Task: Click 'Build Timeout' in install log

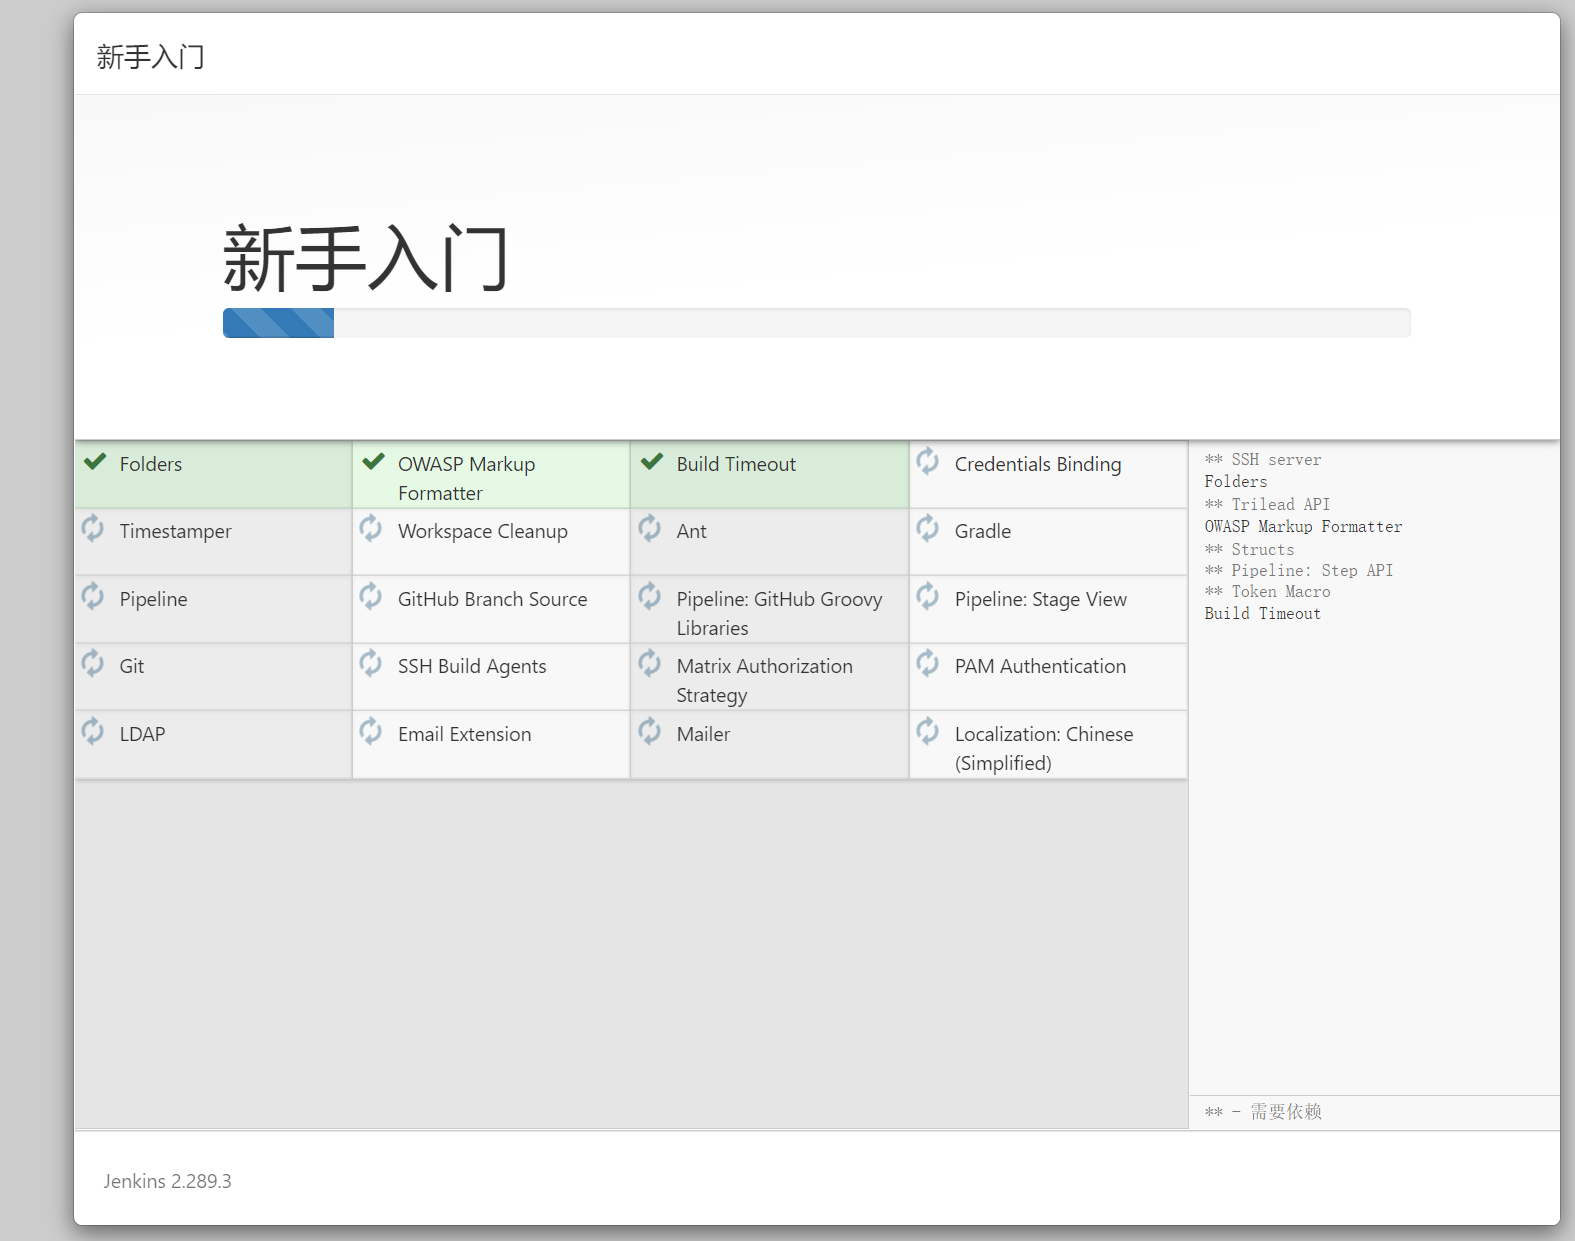Action: (1262, 614)
